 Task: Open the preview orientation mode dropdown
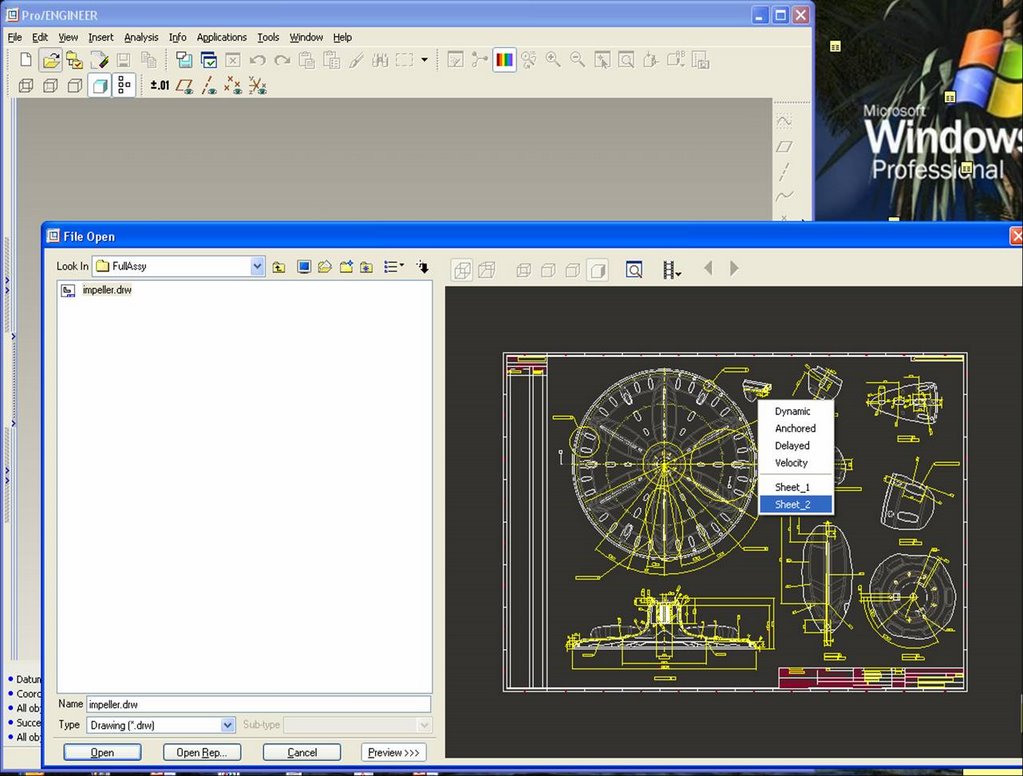click(x=672, y=270)
